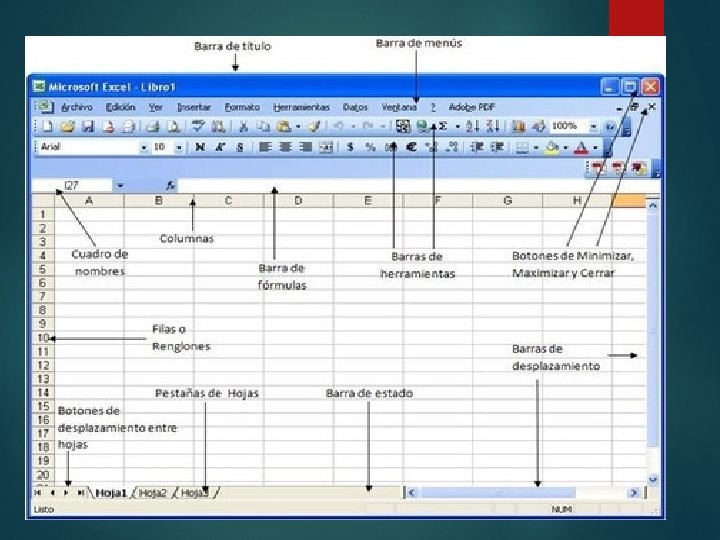Toggle underline formatting (S button)
720x540 pixels.
pyautogui.click(x=240, y=147)
